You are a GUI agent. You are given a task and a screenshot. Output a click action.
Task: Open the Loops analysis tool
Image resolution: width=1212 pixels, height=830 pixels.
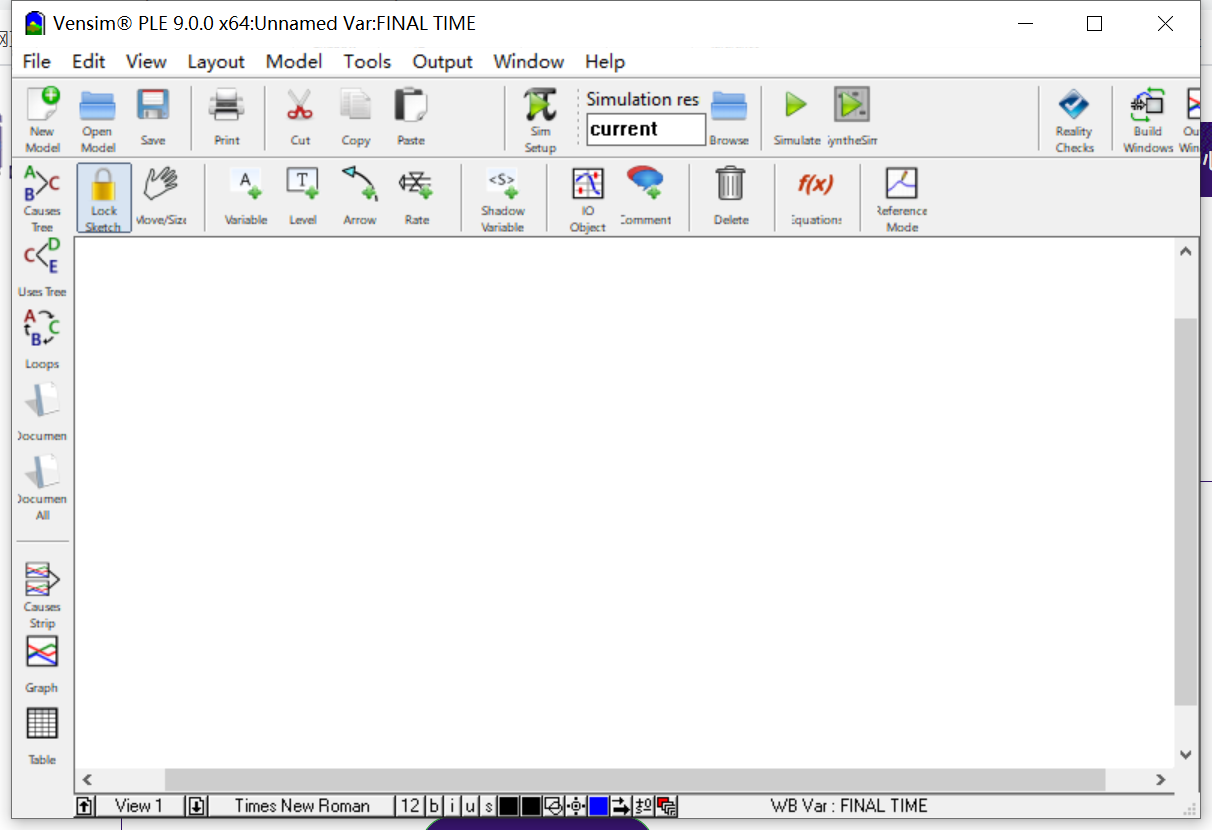click(42, 339)
